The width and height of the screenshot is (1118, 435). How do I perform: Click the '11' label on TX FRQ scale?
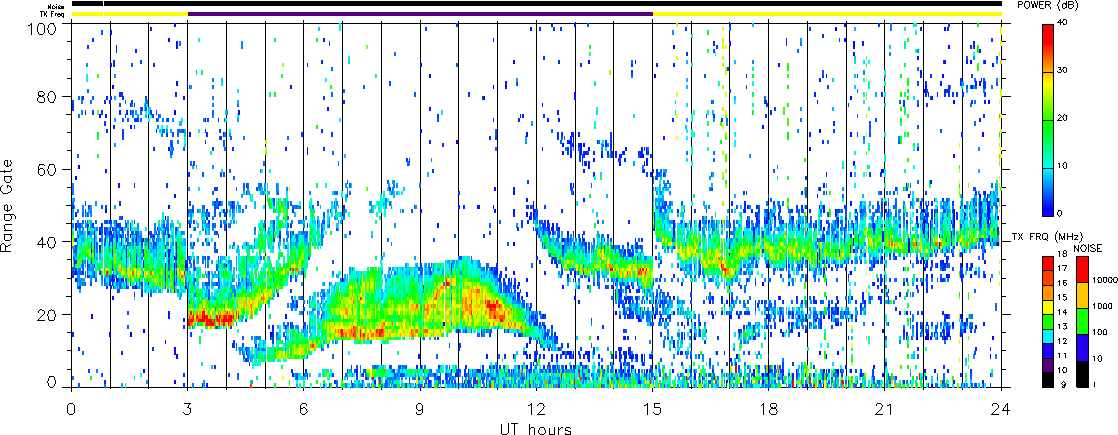click(x=1061, y=356)
